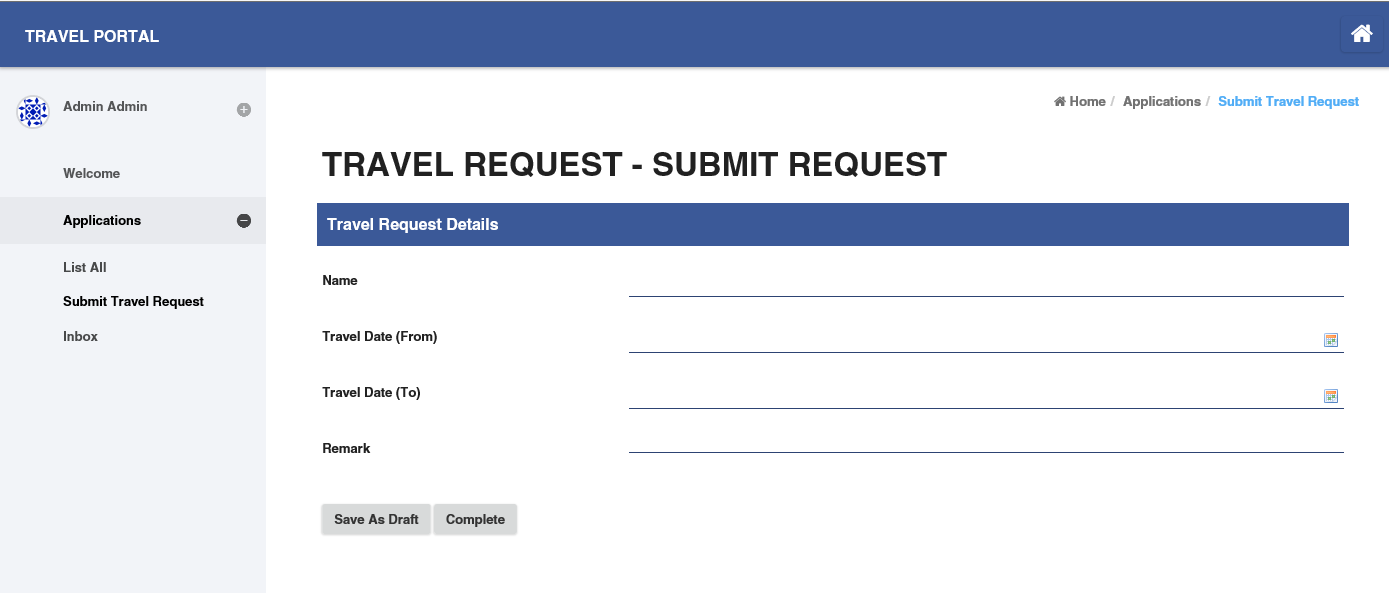Click the Save As Draft button
The image size is (1389, 593).
click(x=376, y=520)
